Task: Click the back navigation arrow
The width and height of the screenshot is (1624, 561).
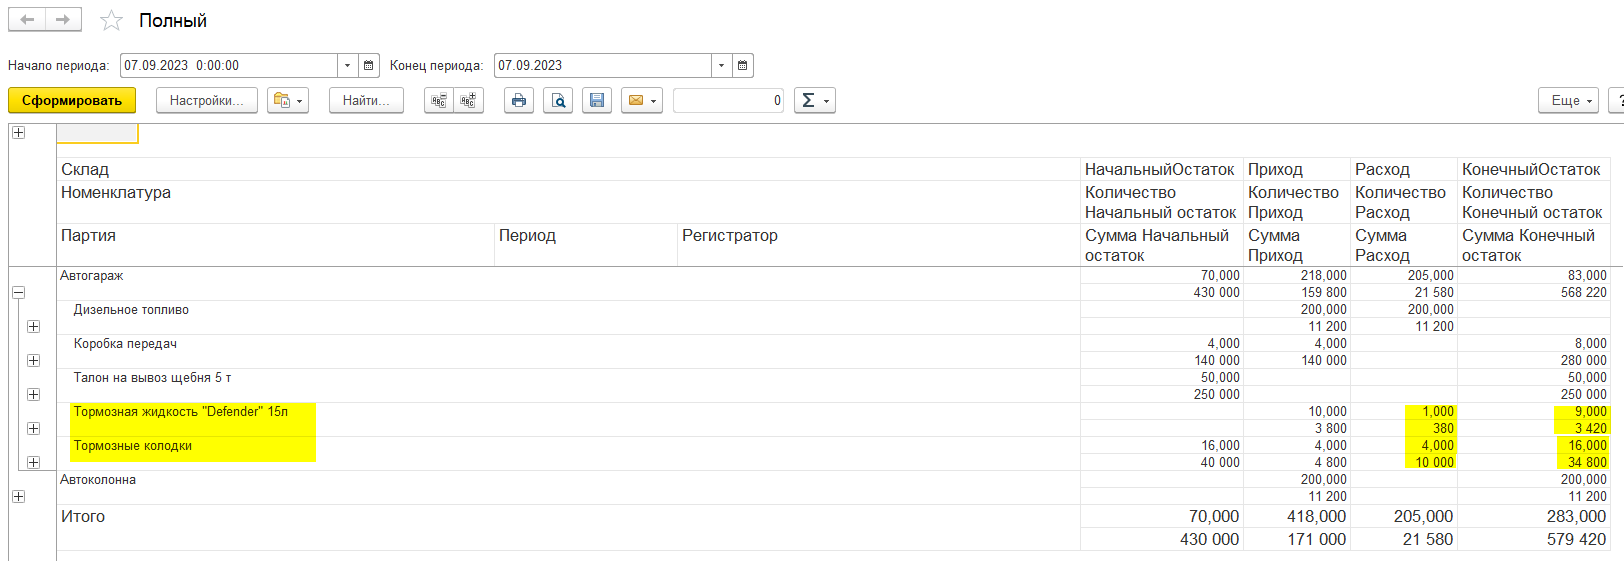Action: pyautogui.click(x=27, y=20)
